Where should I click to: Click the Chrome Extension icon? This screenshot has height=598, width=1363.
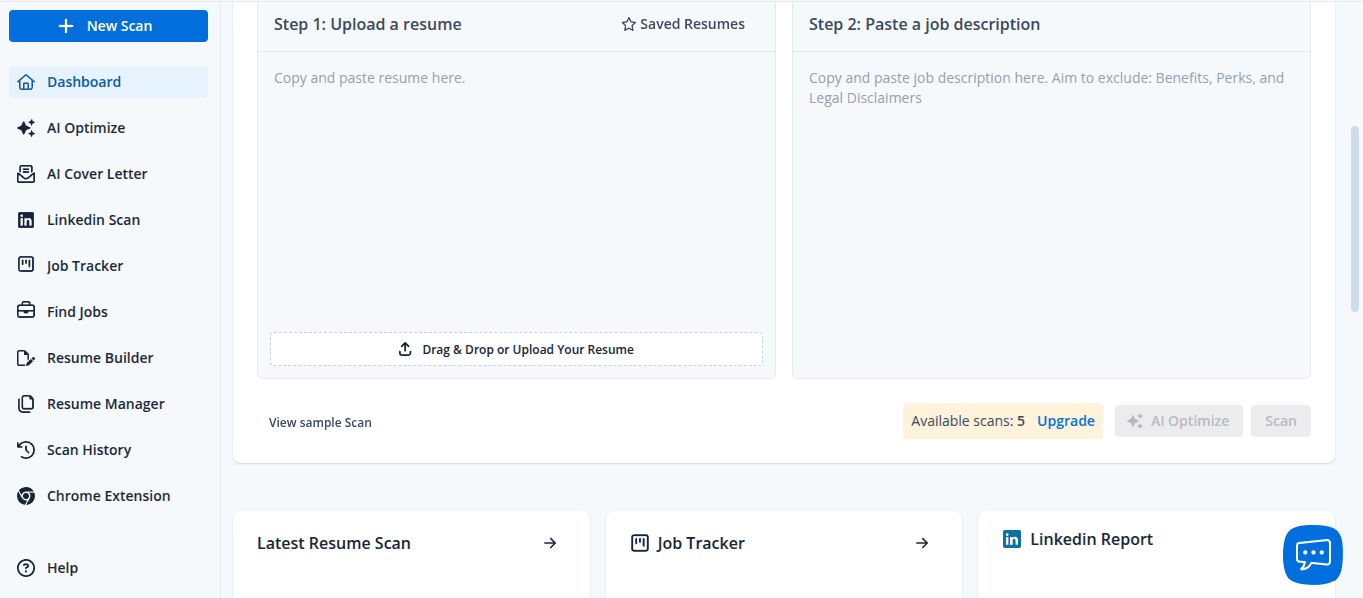pyautogui.click(x=26, y=496)
